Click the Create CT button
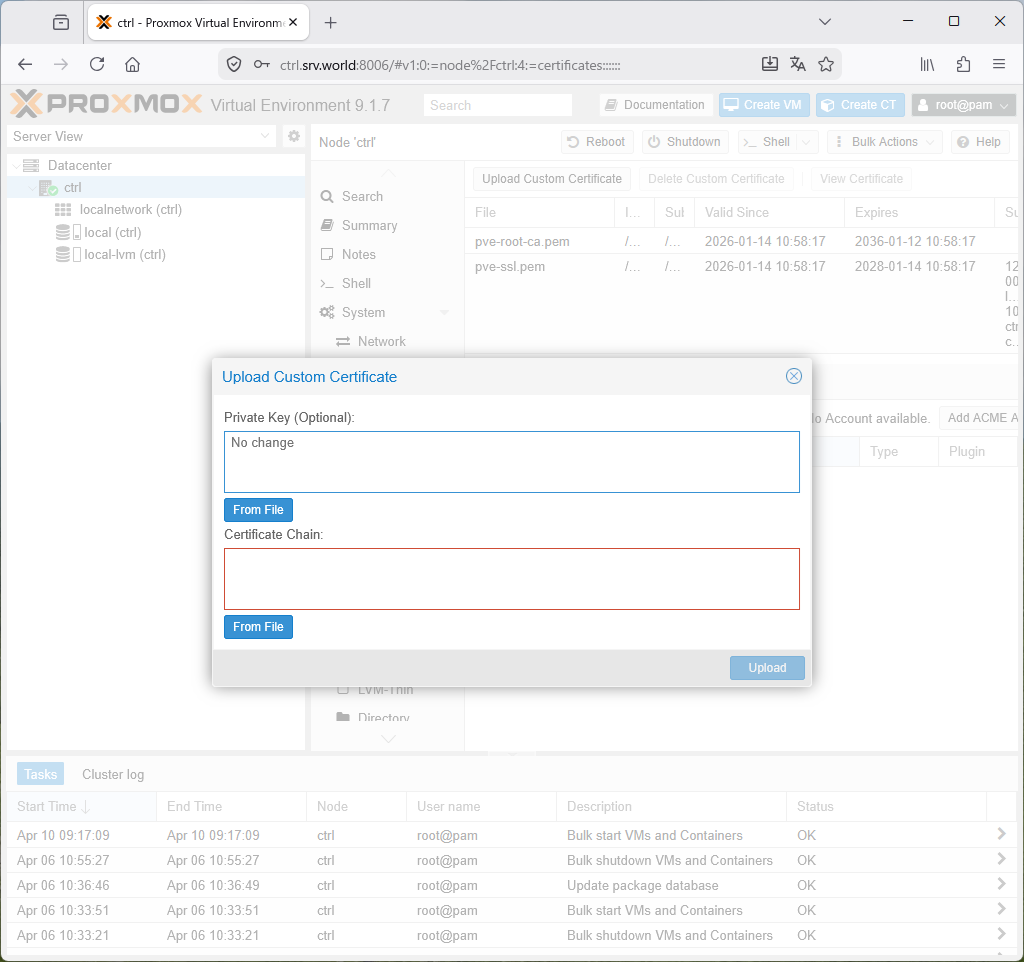 859,105
